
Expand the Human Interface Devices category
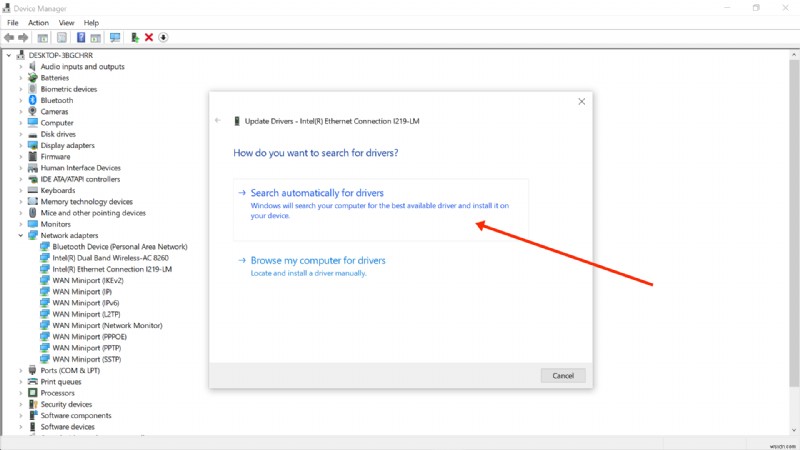click(x=20, y=168)
